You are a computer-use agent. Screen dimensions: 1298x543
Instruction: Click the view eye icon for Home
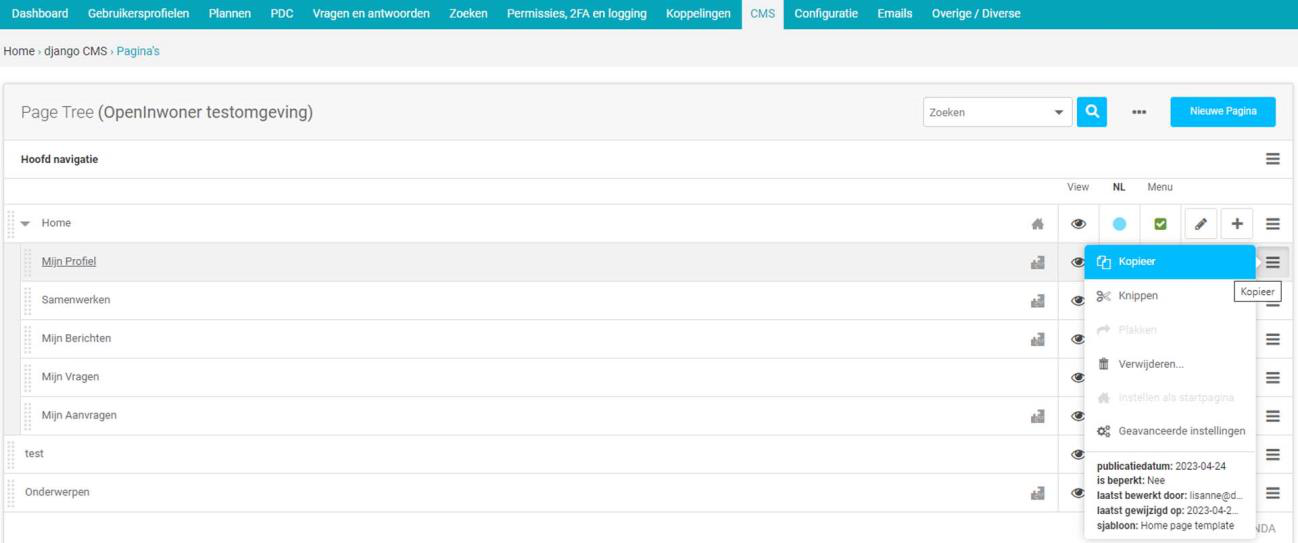[1078, 224]
